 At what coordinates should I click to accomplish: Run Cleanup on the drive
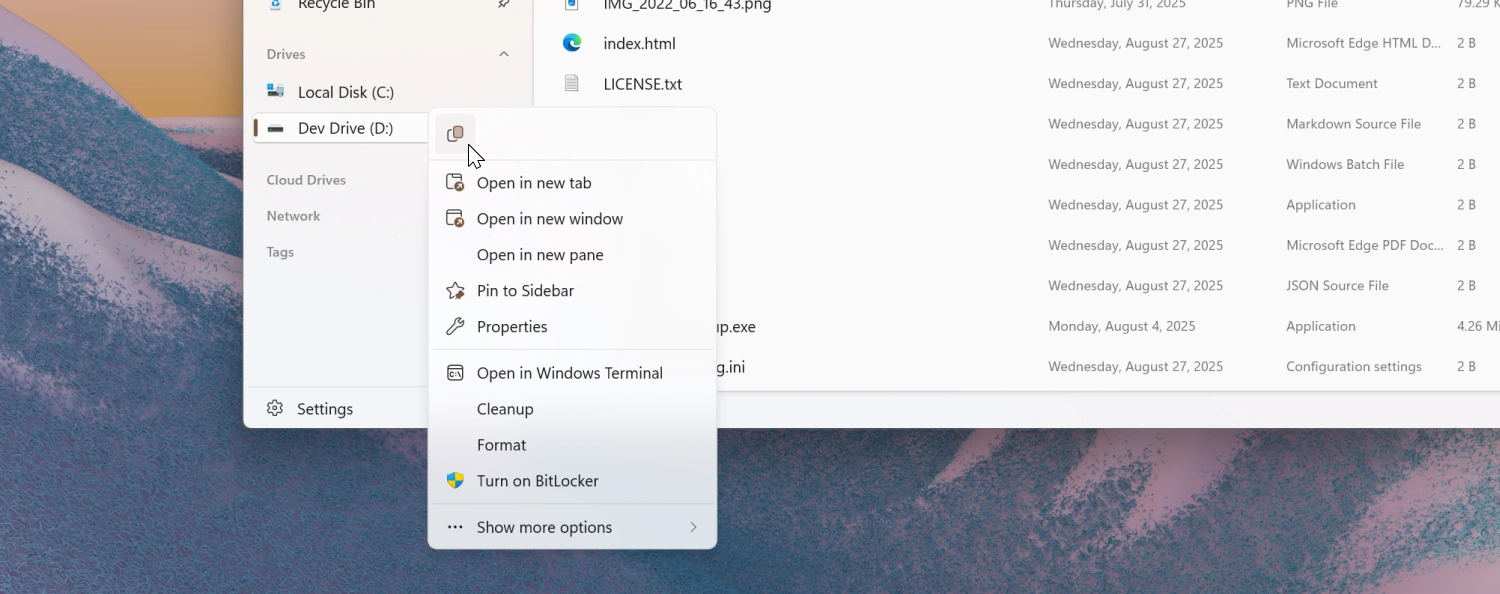point(505,408)
